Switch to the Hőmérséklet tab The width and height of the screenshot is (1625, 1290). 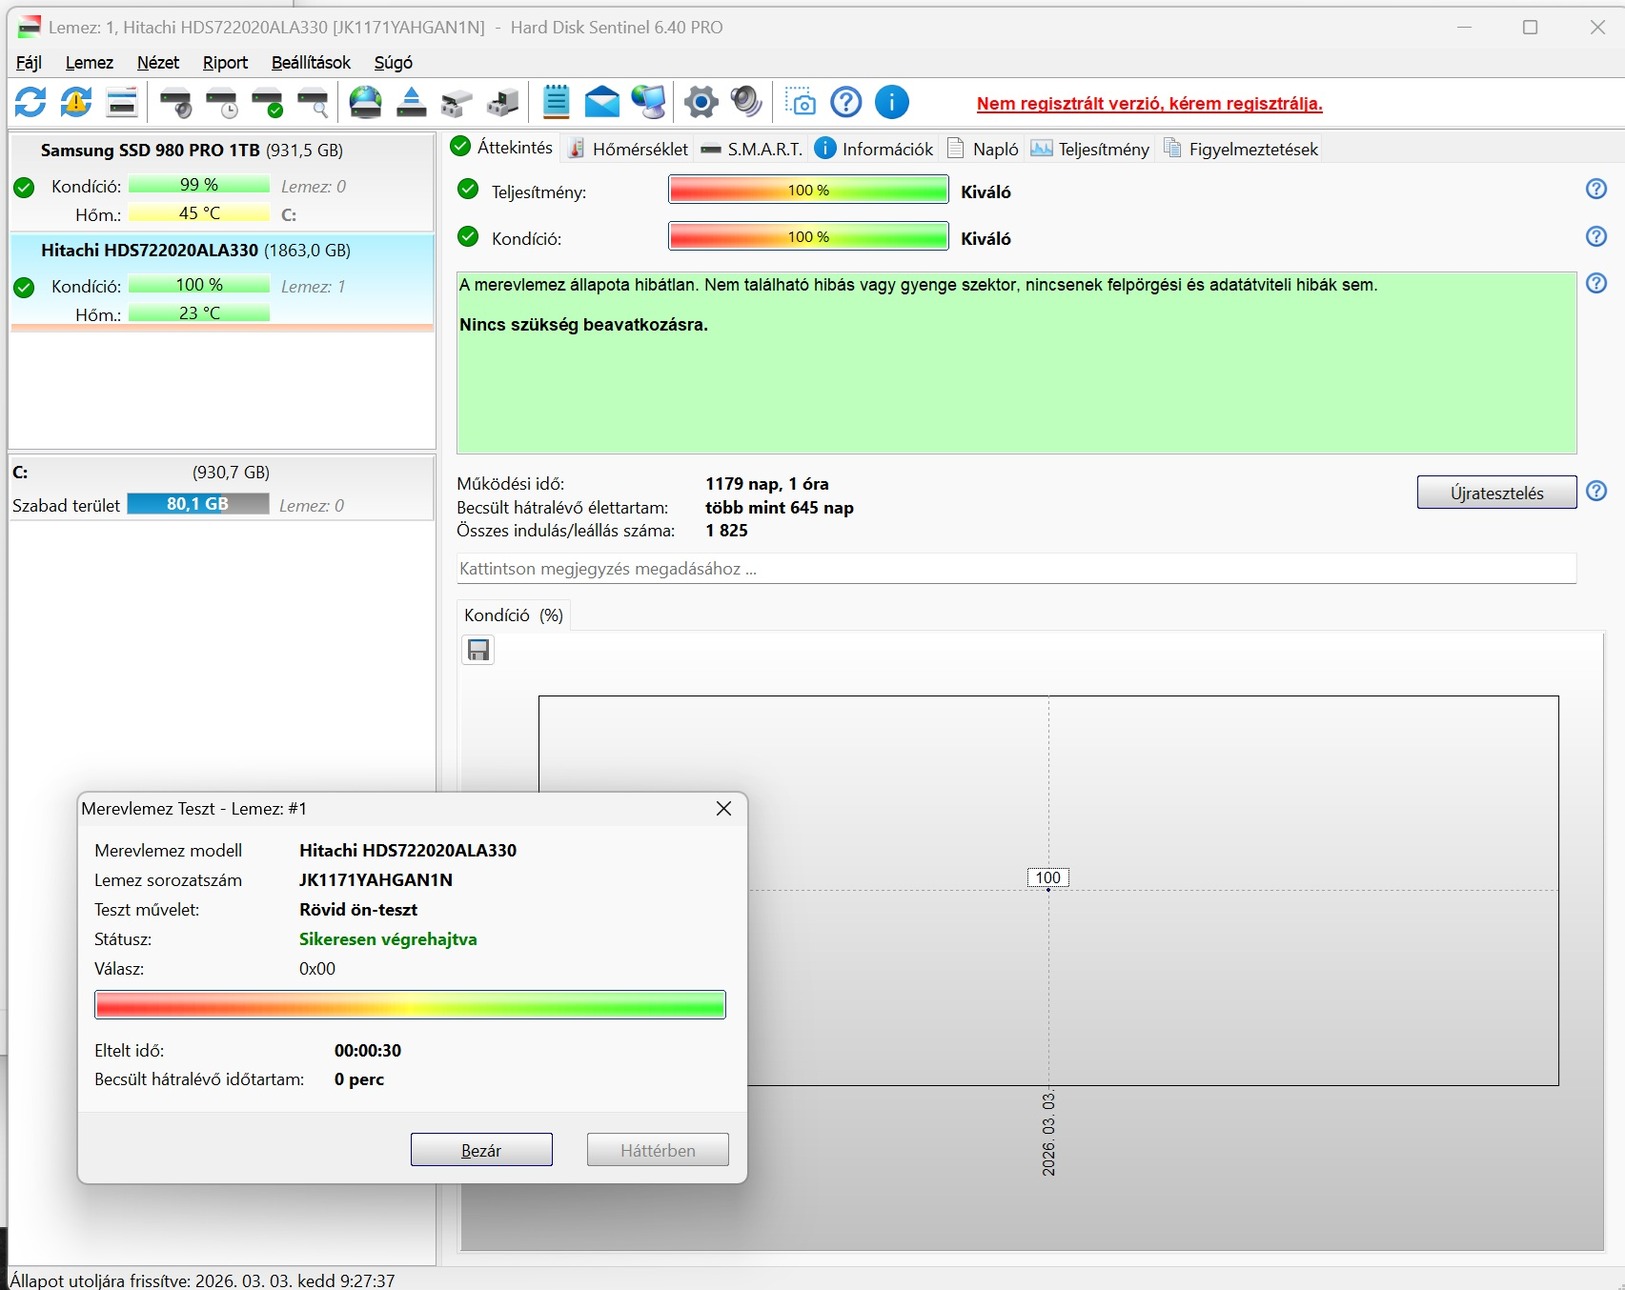pyautogui.click(x=628, y=149)
